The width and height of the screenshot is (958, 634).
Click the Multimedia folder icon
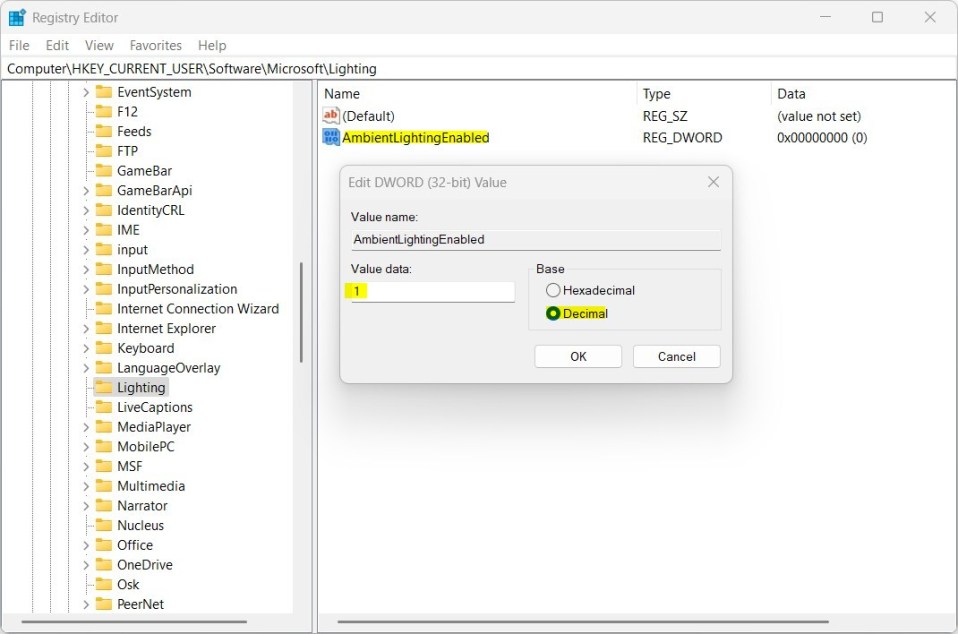click(104, 486)
